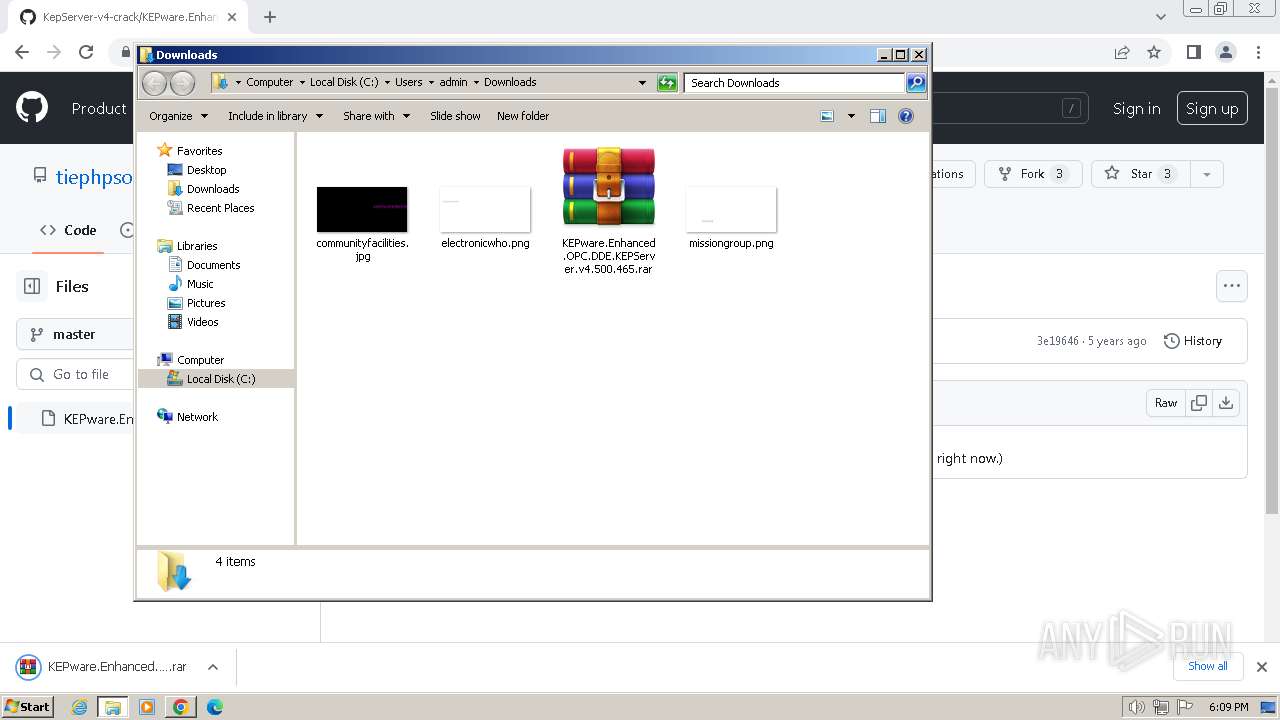Open Desktop in navigation pane

tap(206, 170)
